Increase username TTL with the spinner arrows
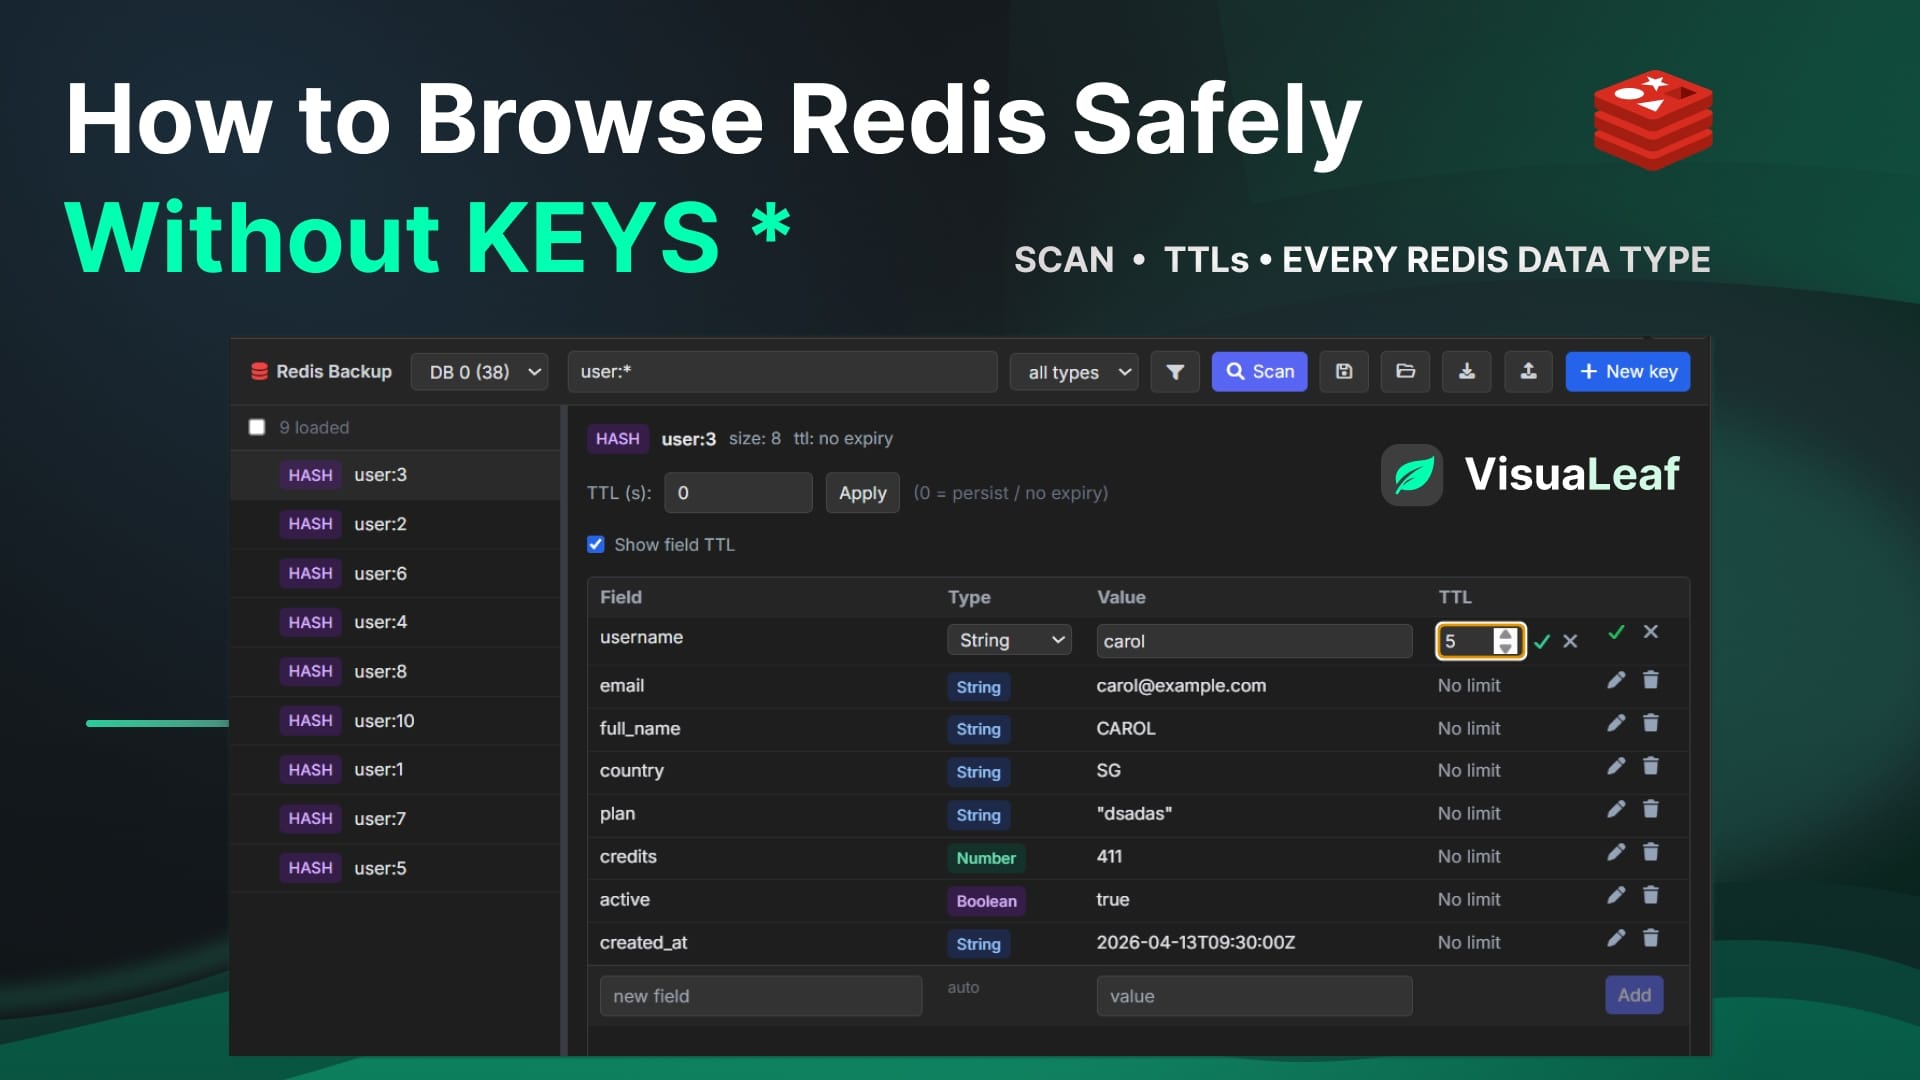The width and height of the screenshot is (1920, 1080). click(1505, 634)
